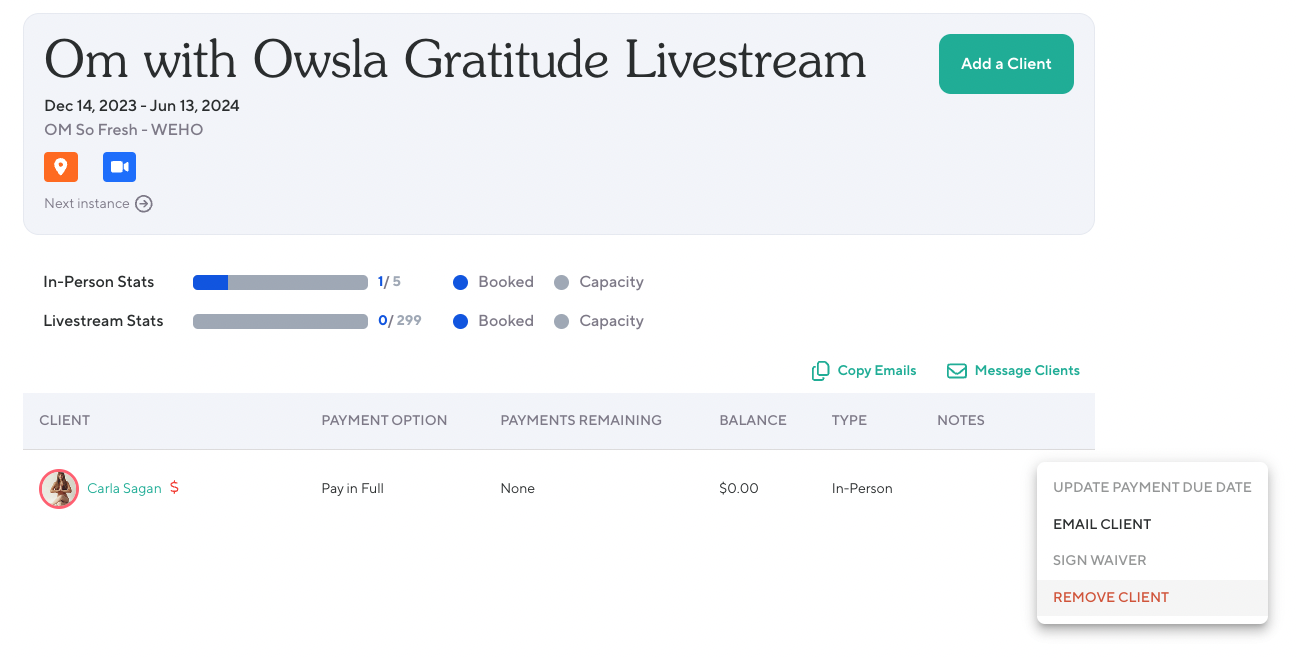Image resolution: width=1296 pixels, height=658 pixels.
Task: Click the Add a Client button
Action: click(x=1006, y=64)
